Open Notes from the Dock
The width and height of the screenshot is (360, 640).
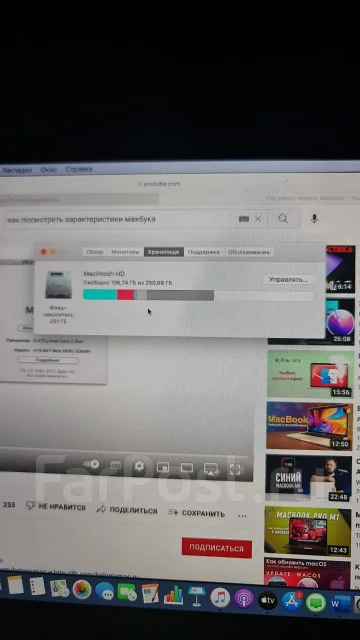(x=16, y=584)
